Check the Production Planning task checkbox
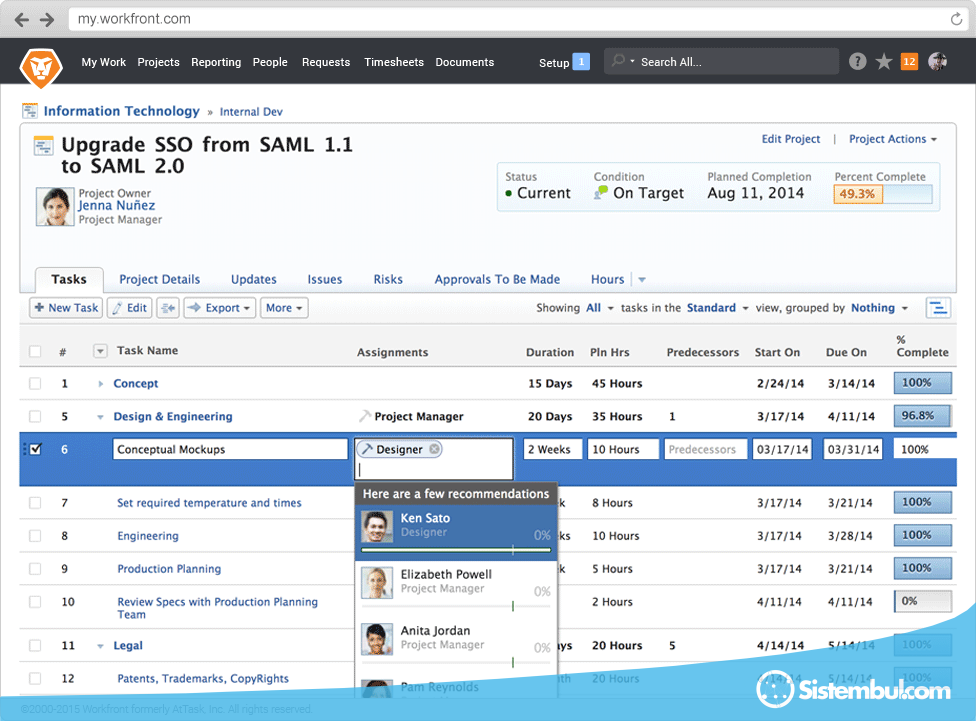The width and height of the screenshot is (976, 721). (x=35, y=568)
